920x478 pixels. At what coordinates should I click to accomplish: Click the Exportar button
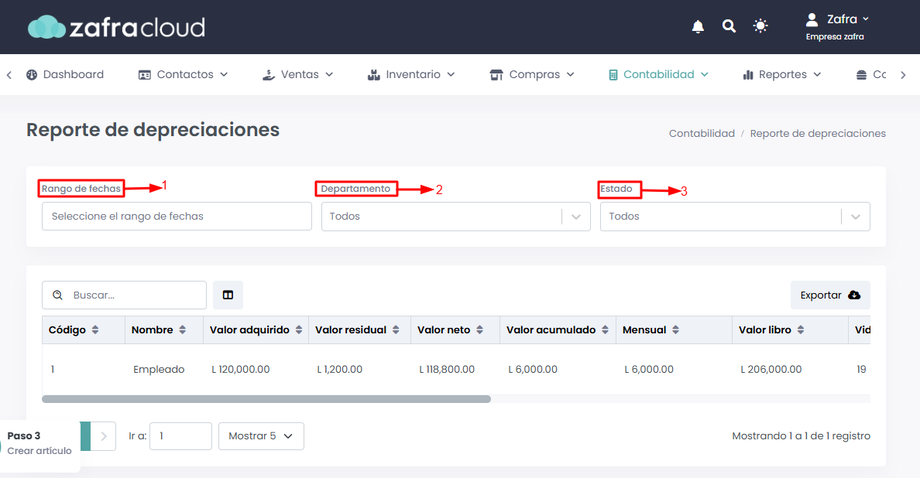coord(830,295)
